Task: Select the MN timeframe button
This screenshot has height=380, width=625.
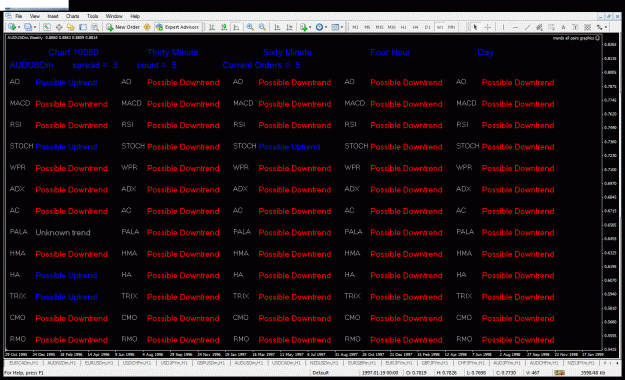Action: pos(451,27)
